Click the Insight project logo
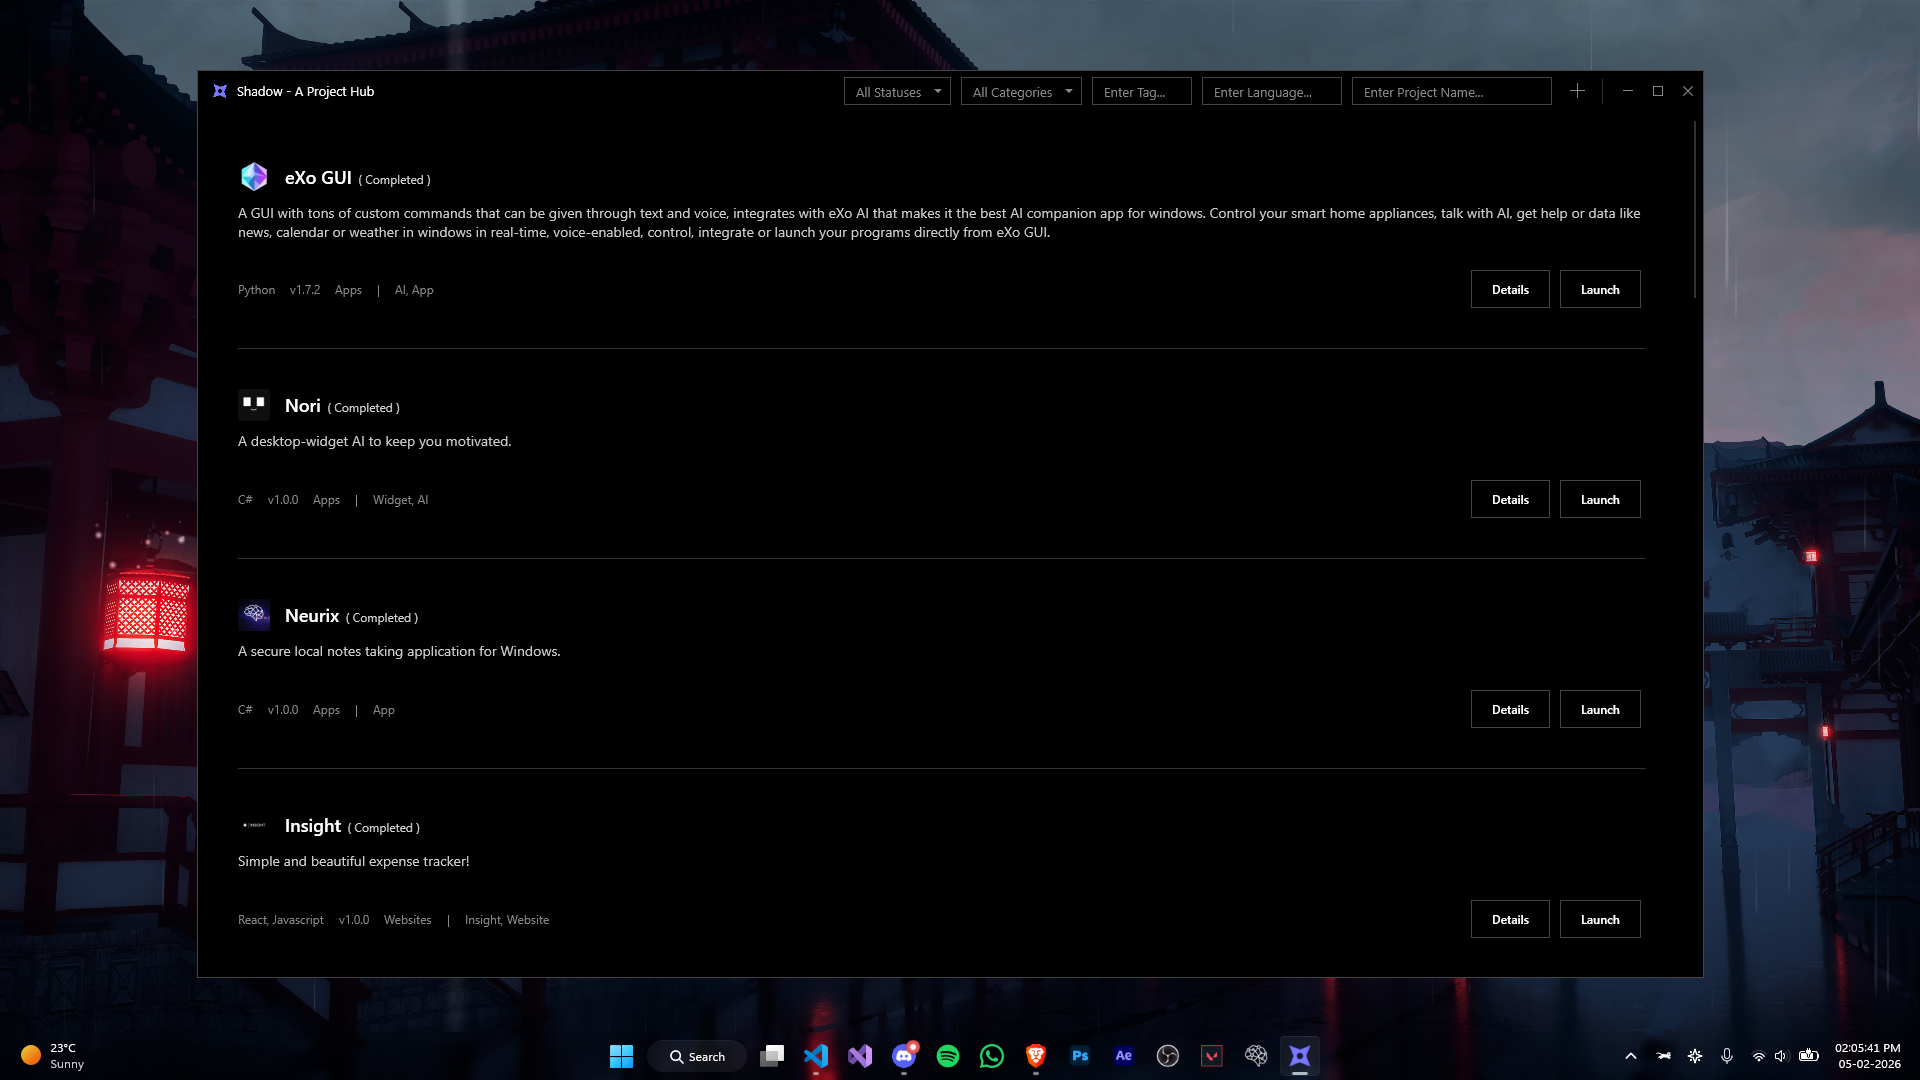Image resolution: width=1920 pixels, height=1080 pixels. pyautogui.click(x=254, y=825)
